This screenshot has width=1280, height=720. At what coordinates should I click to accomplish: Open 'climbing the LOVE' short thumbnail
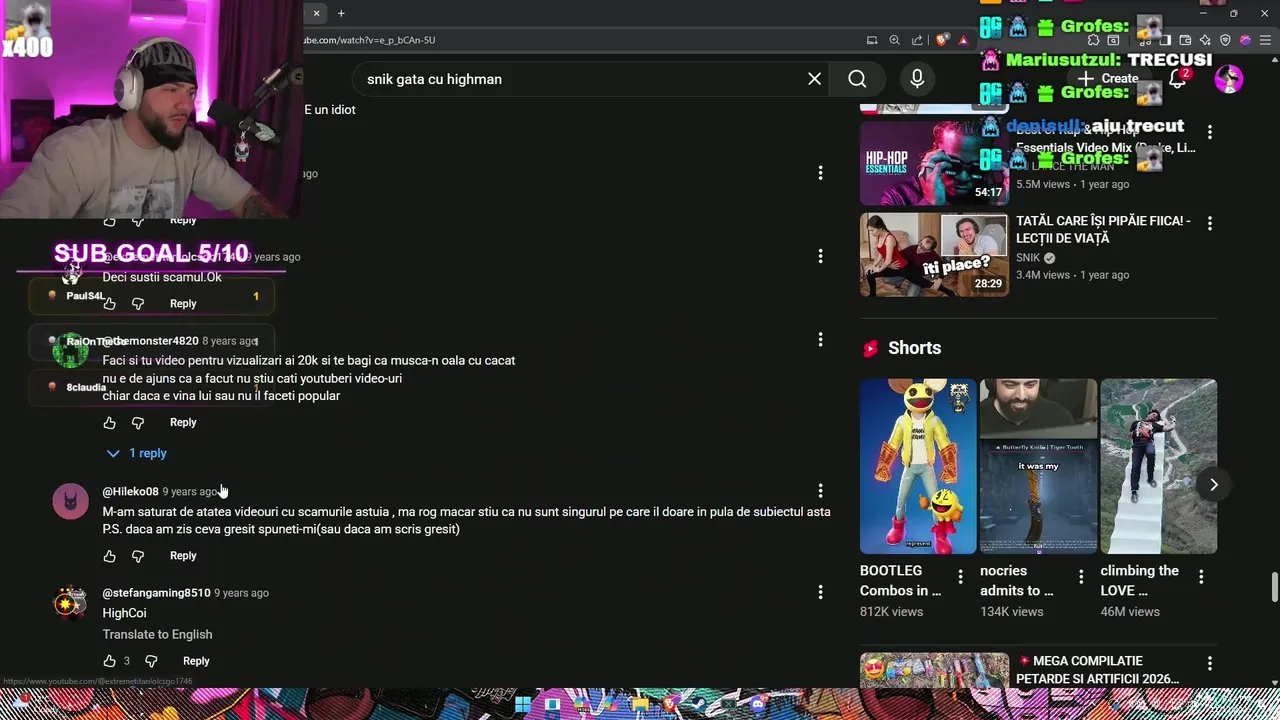tap(1158, 466)
